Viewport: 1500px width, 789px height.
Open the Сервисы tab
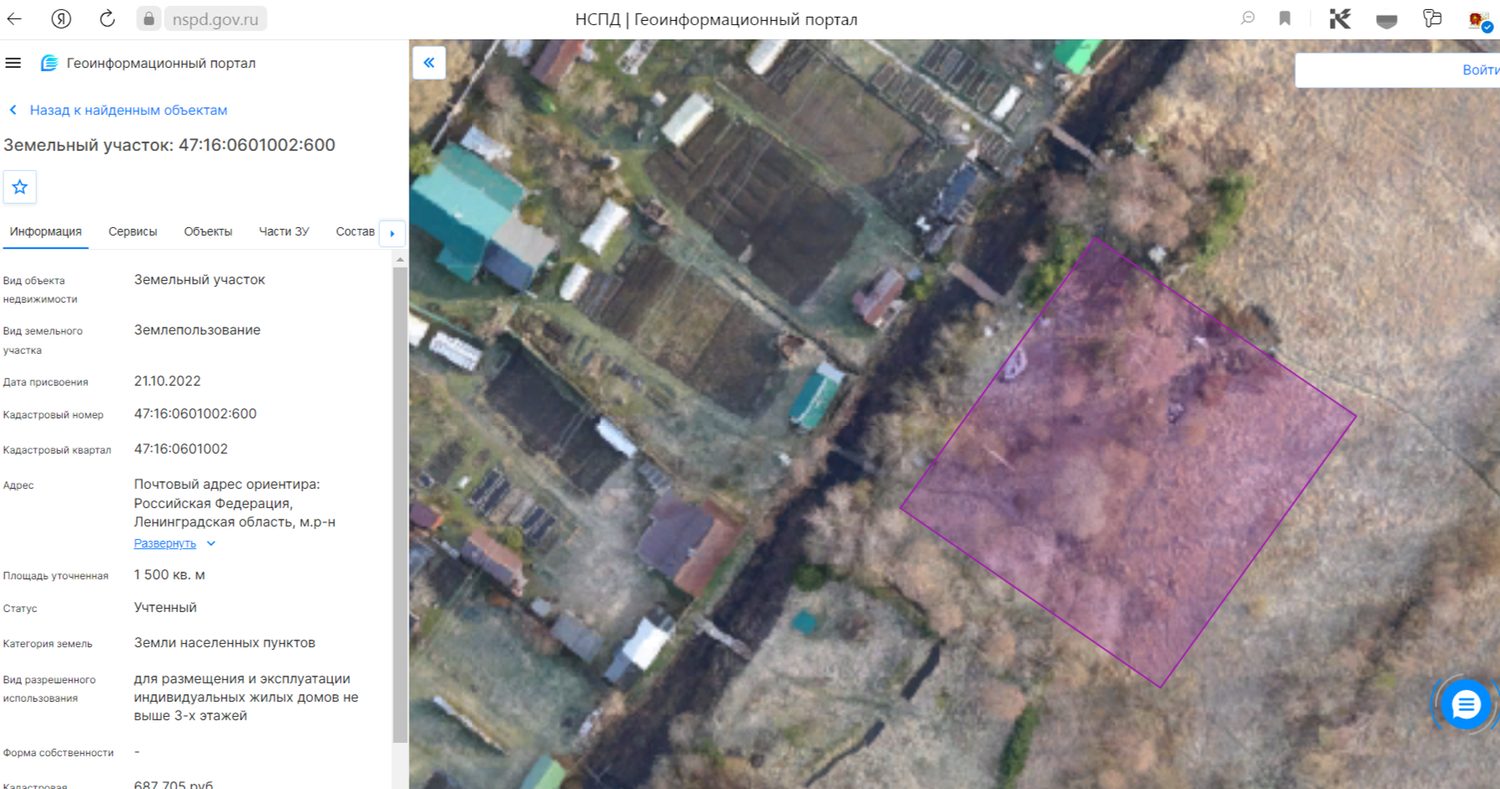[x=133, y=232]
